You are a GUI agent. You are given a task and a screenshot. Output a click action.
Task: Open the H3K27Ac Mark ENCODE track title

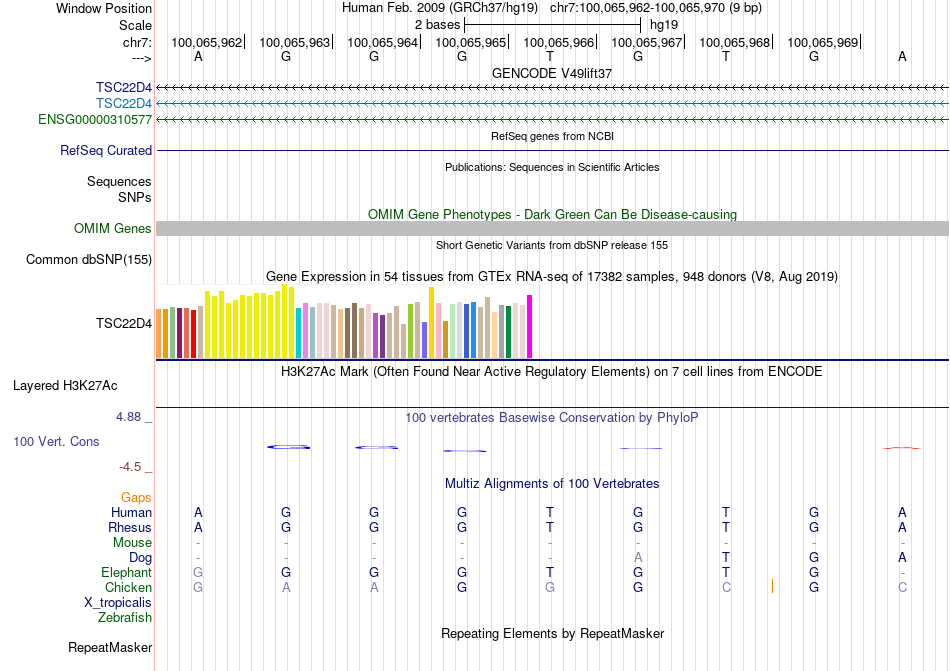(552, 371)
